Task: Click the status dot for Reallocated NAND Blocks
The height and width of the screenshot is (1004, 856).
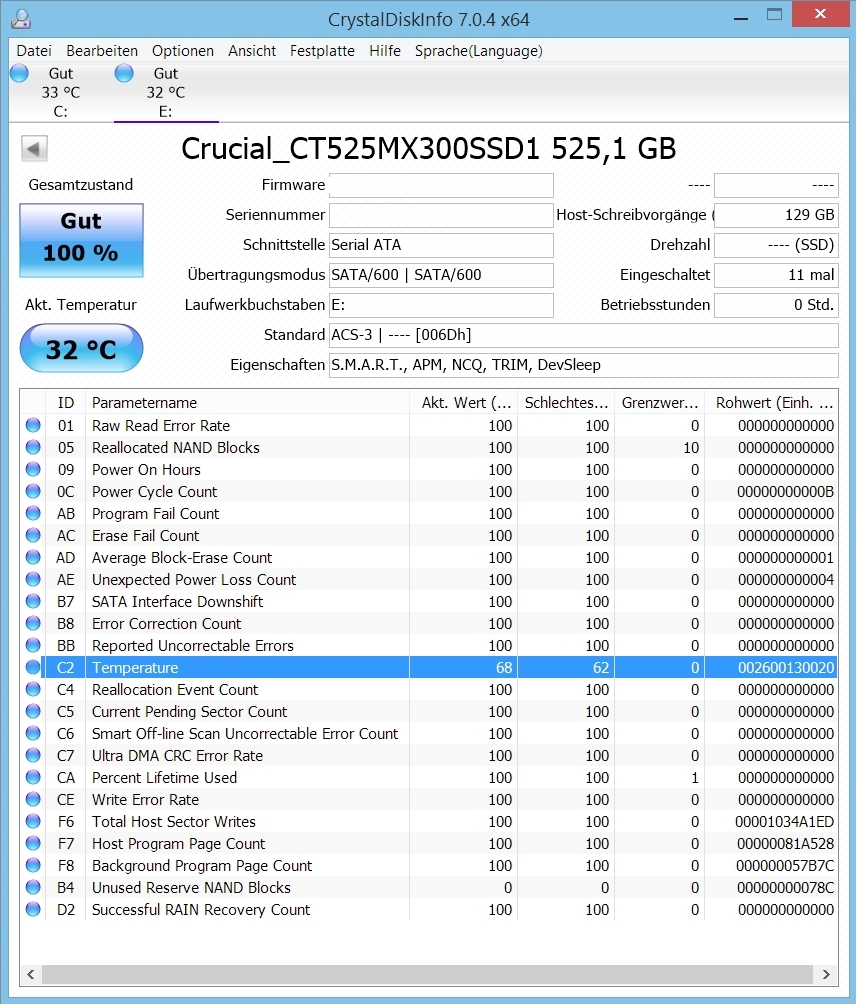Action: tap(33, 447)
